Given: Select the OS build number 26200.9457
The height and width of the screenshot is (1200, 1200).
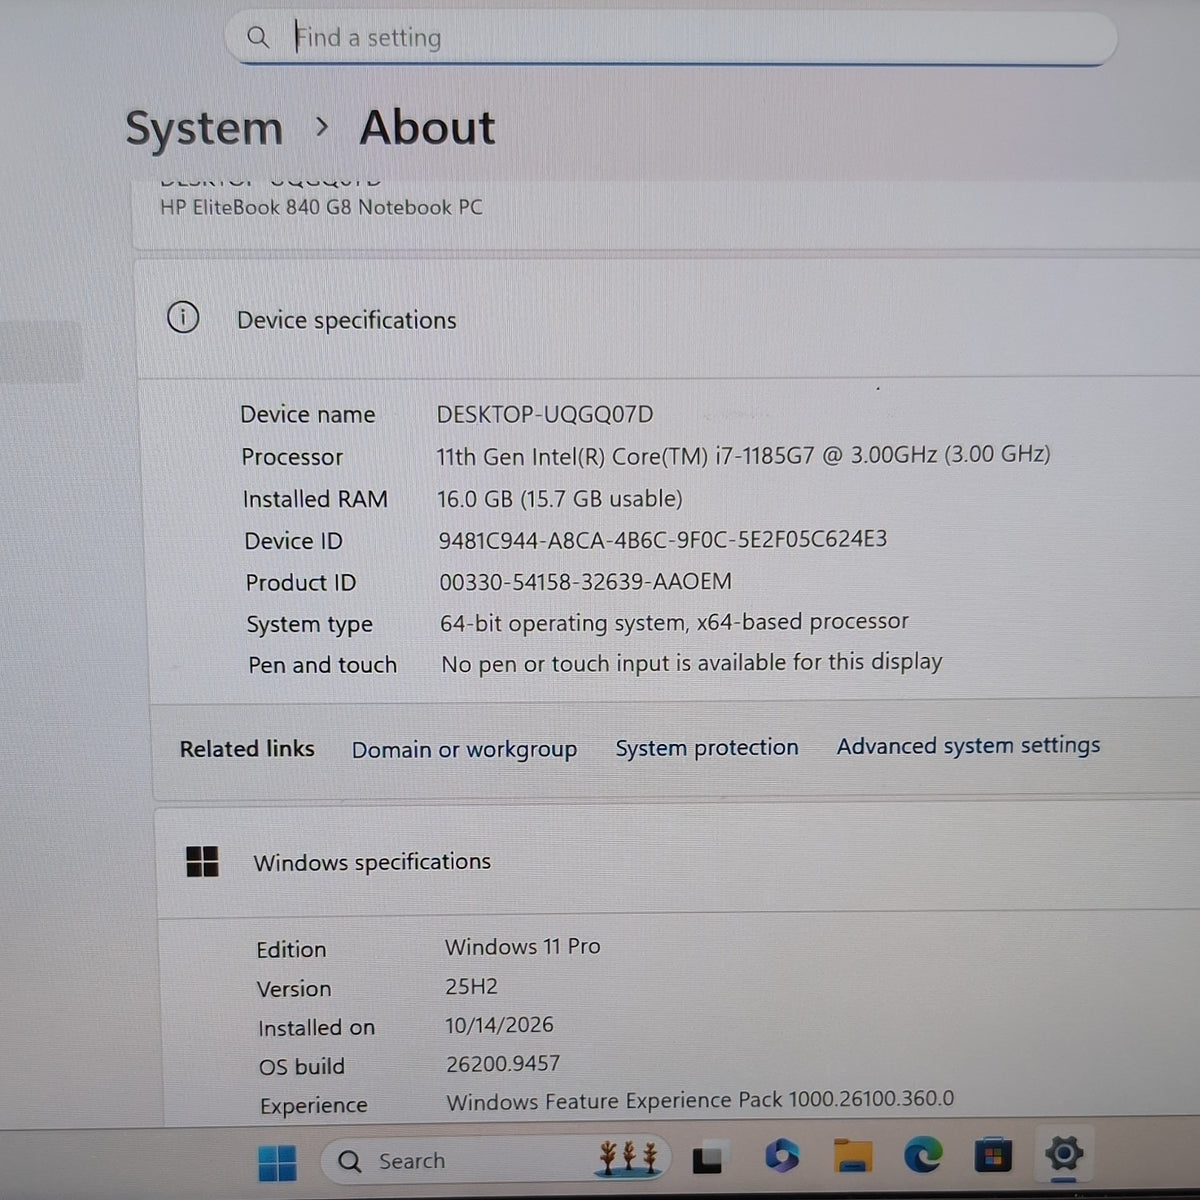Looking at the screenshot, I should pos(503,1063).
